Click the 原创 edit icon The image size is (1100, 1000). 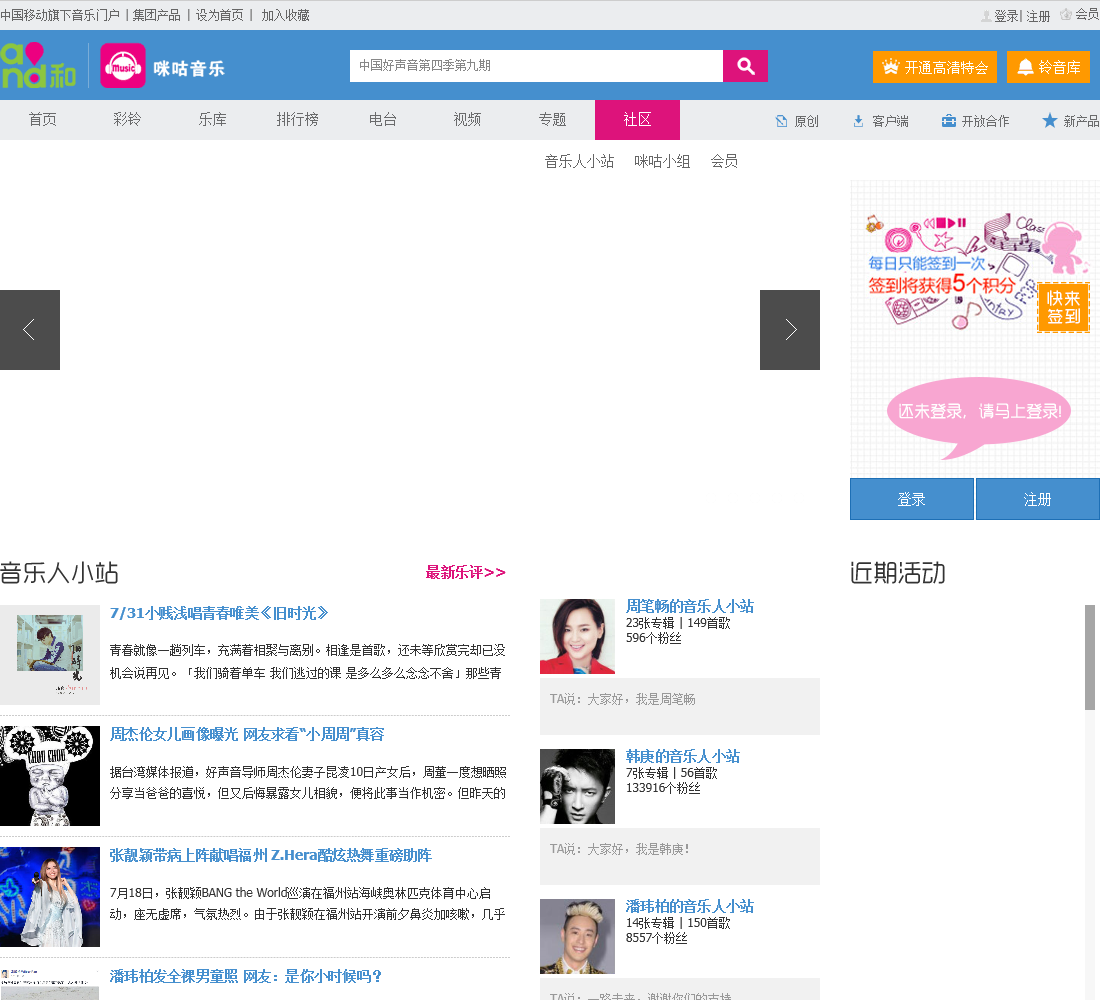782,121
